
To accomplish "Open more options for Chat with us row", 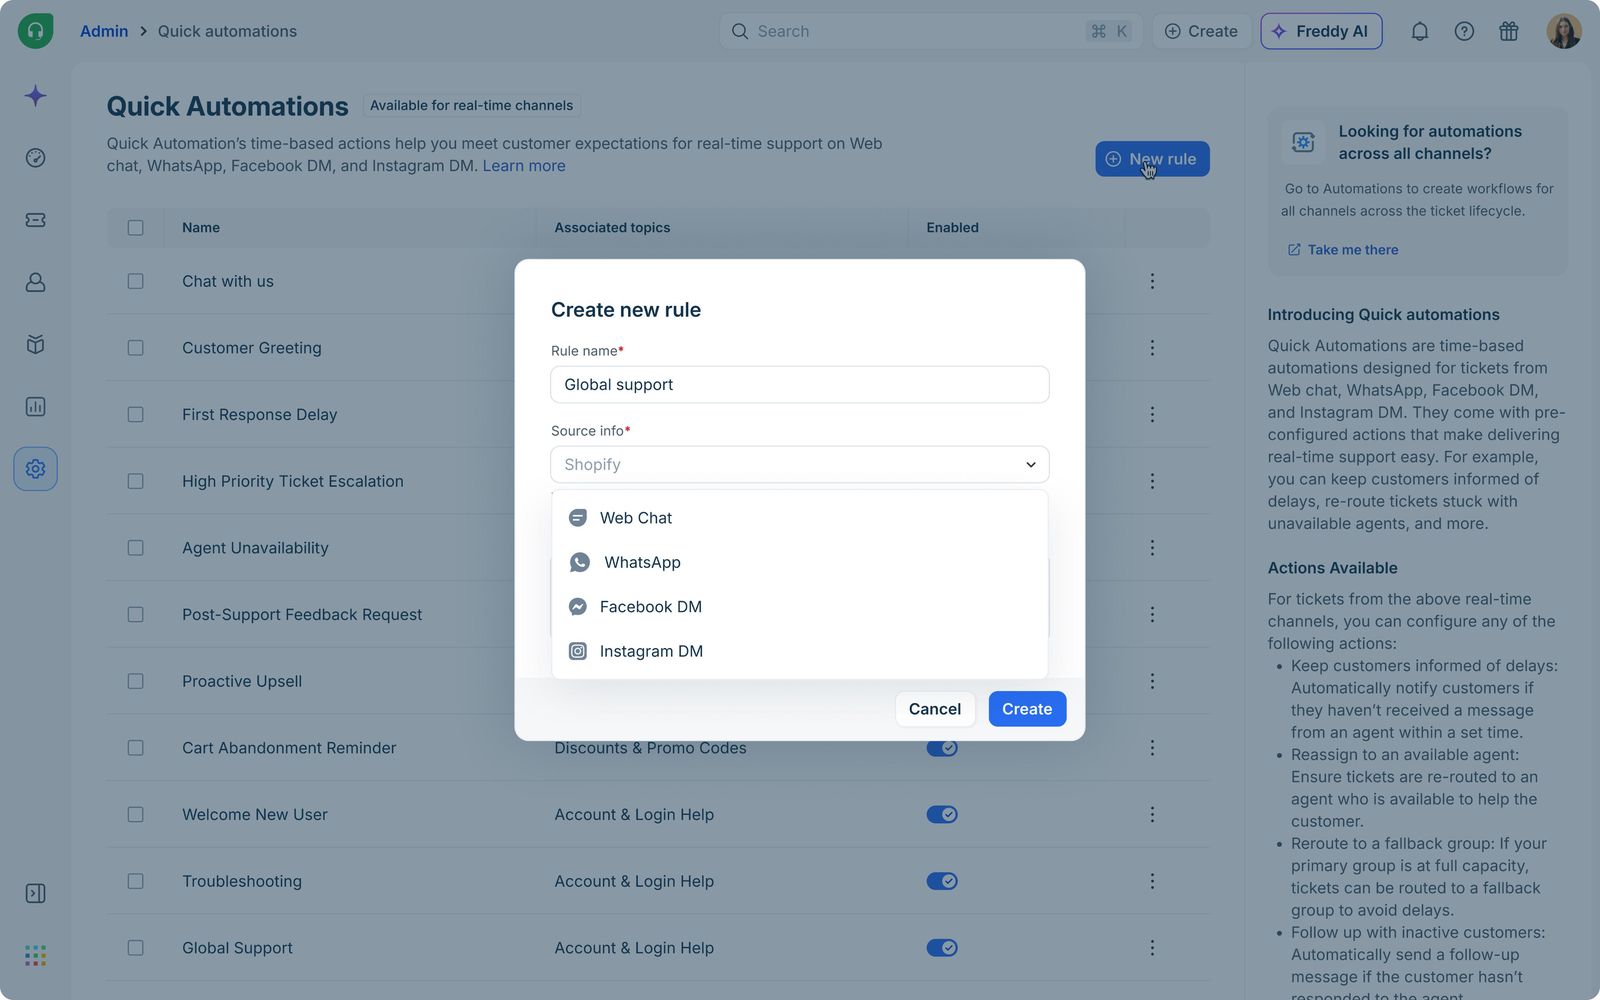I will click(1152, 281).
